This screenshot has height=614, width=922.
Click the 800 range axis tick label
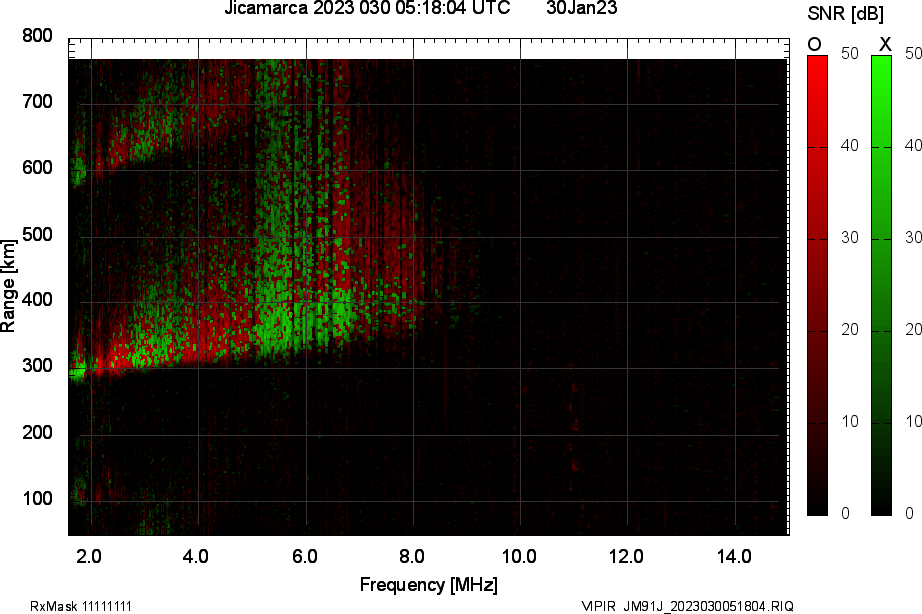[x=37, y=36]
